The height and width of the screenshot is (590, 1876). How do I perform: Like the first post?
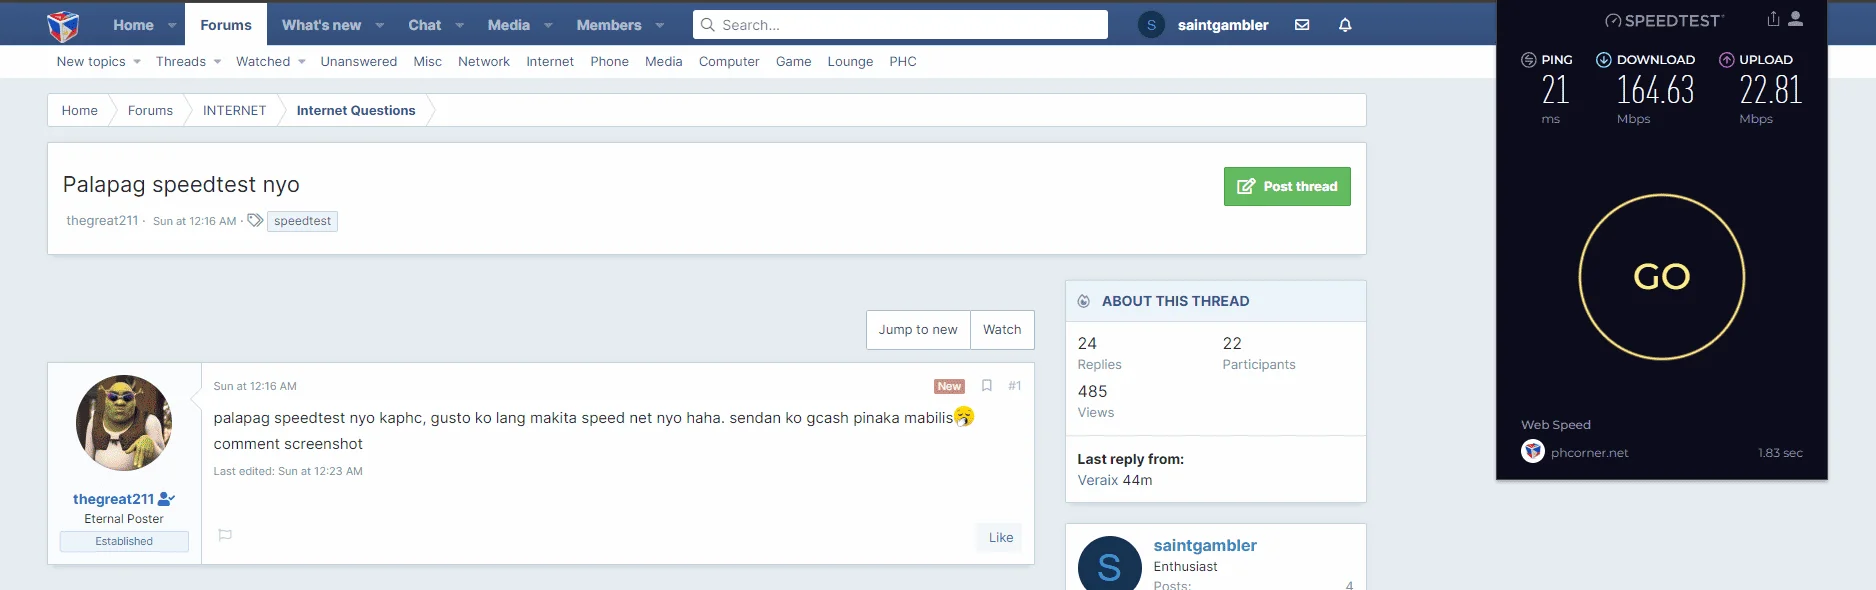pyautogui.click(x=1001, y=537)
